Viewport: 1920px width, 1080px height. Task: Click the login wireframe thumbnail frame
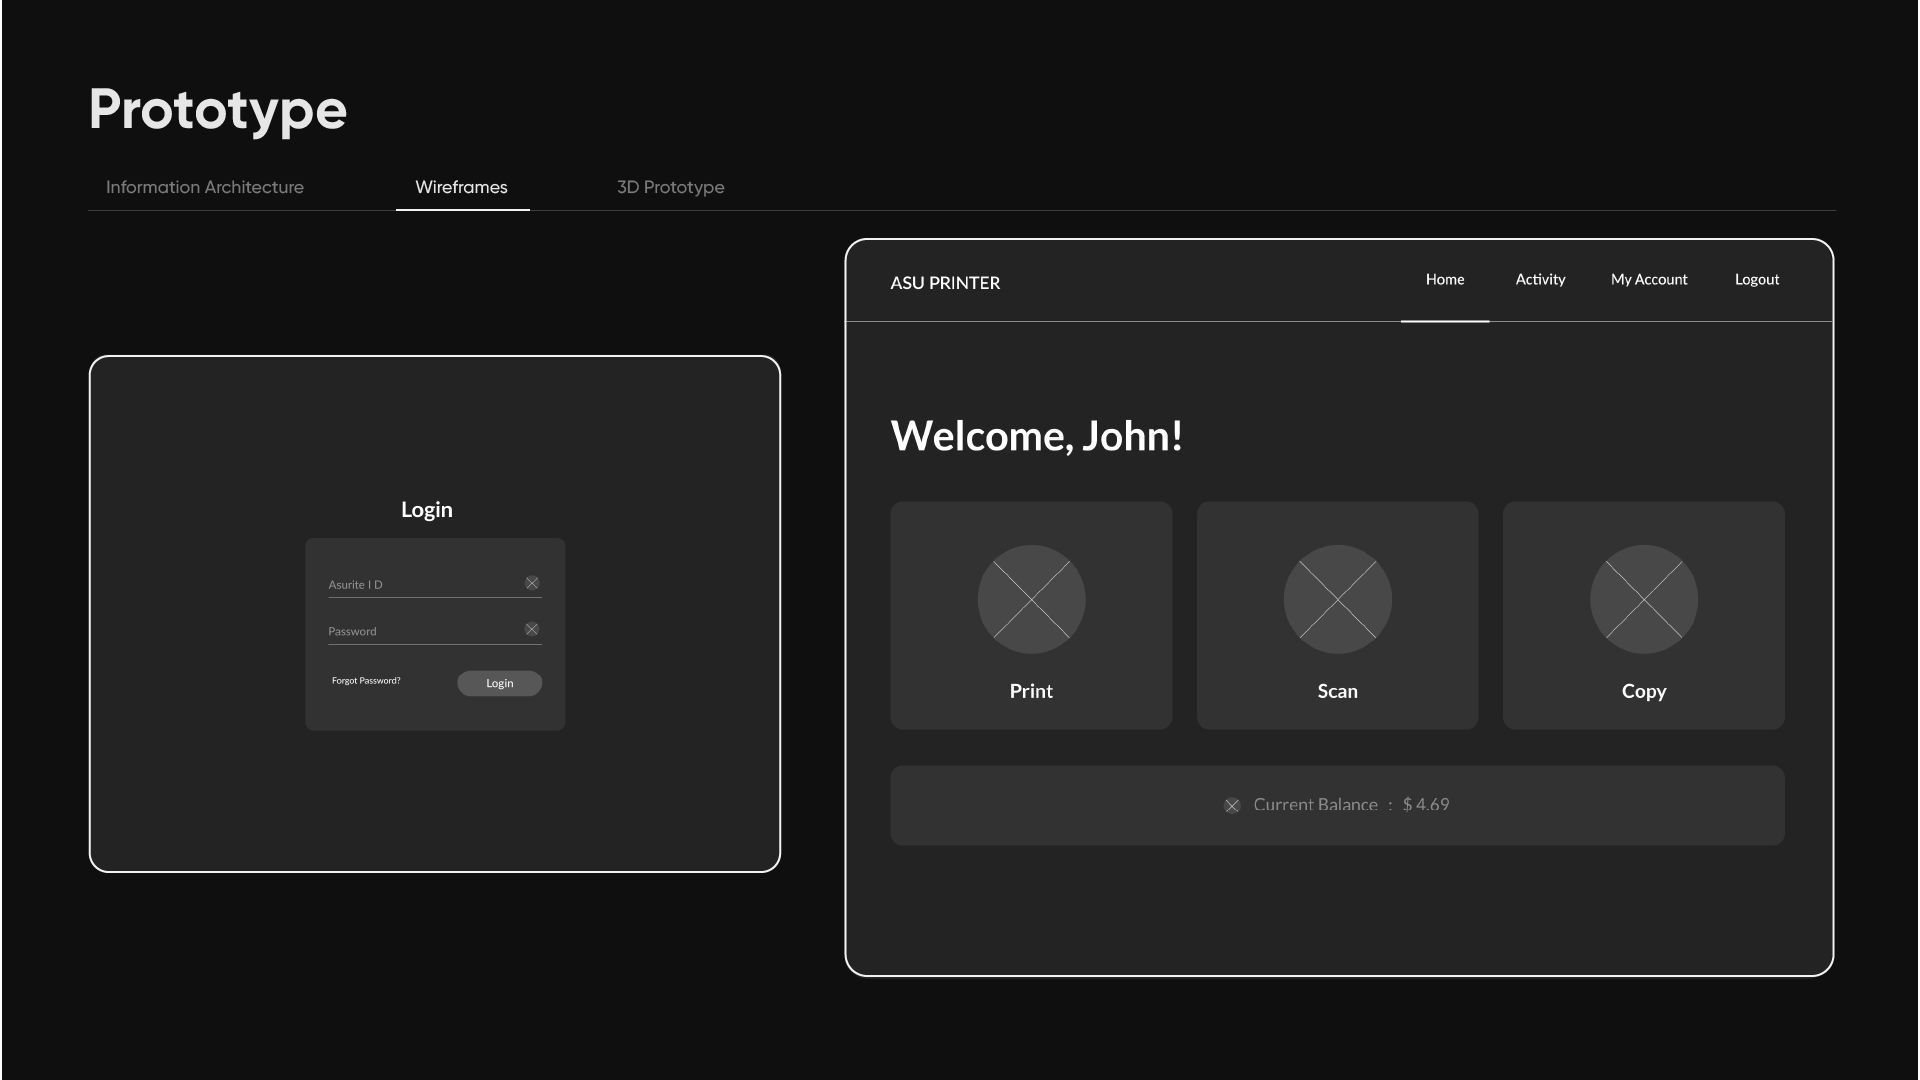pos(434,800)
